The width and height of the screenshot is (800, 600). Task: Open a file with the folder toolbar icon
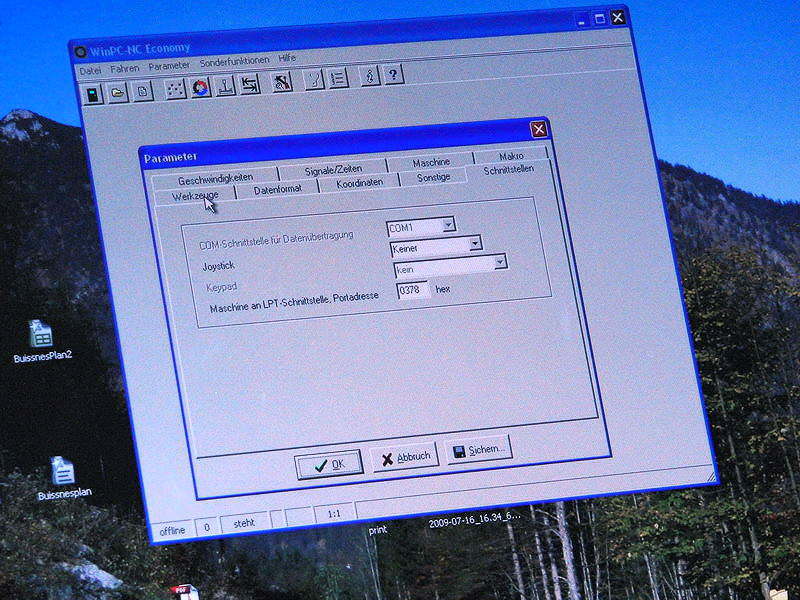(x=117, y=93)
